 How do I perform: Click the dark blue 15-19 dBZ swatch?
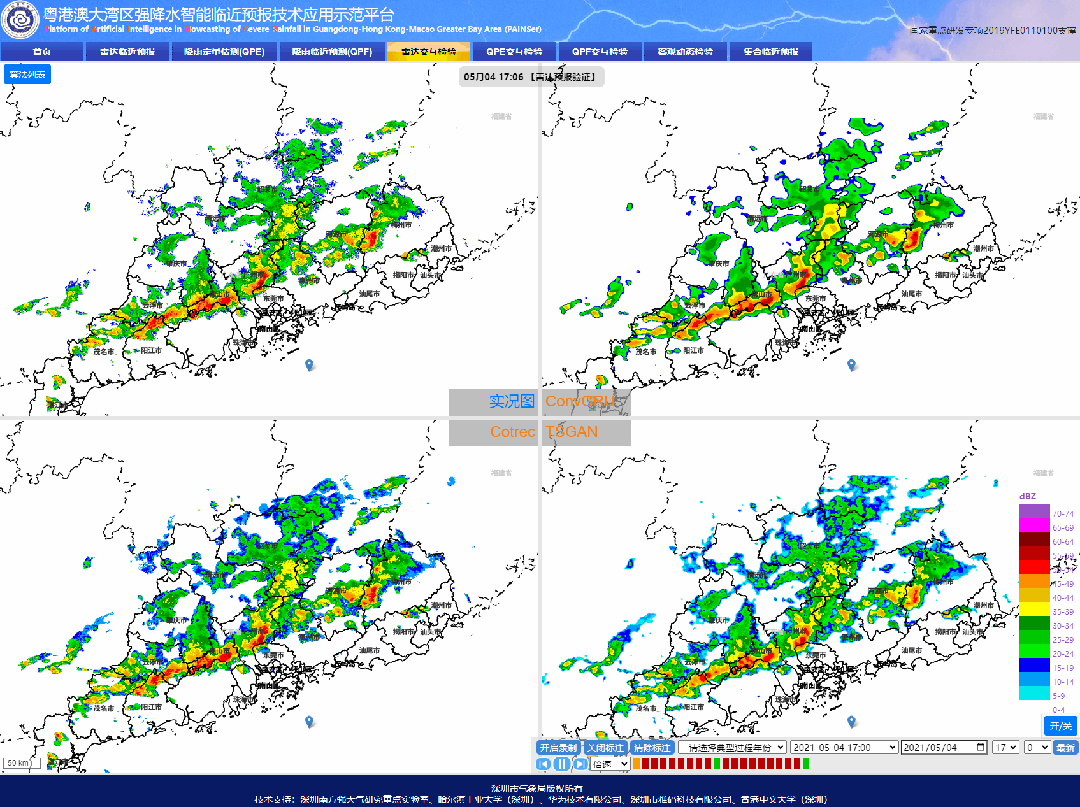click(x=1035, y=665)
